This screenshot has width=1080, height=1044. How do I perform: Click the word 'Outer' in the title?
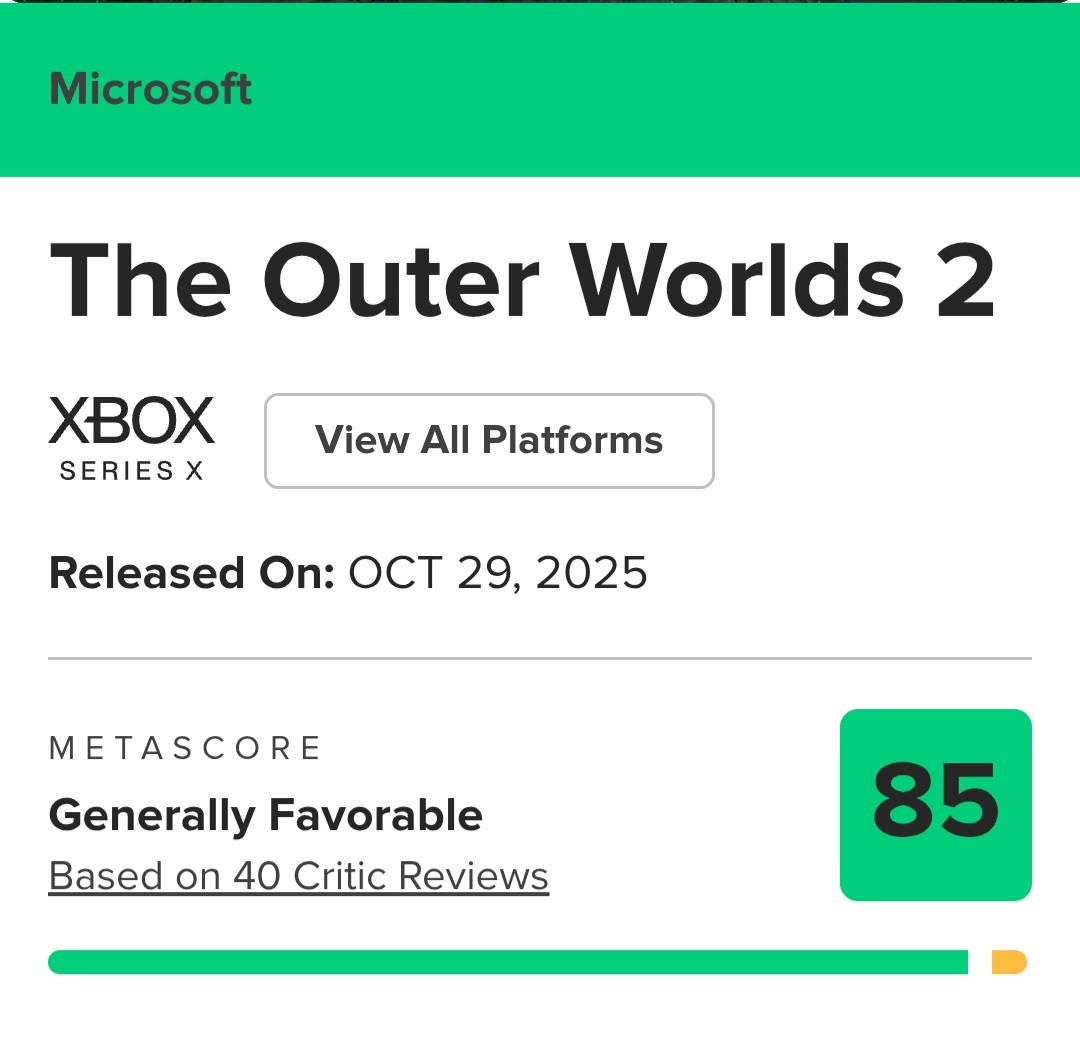coord(402,281)
